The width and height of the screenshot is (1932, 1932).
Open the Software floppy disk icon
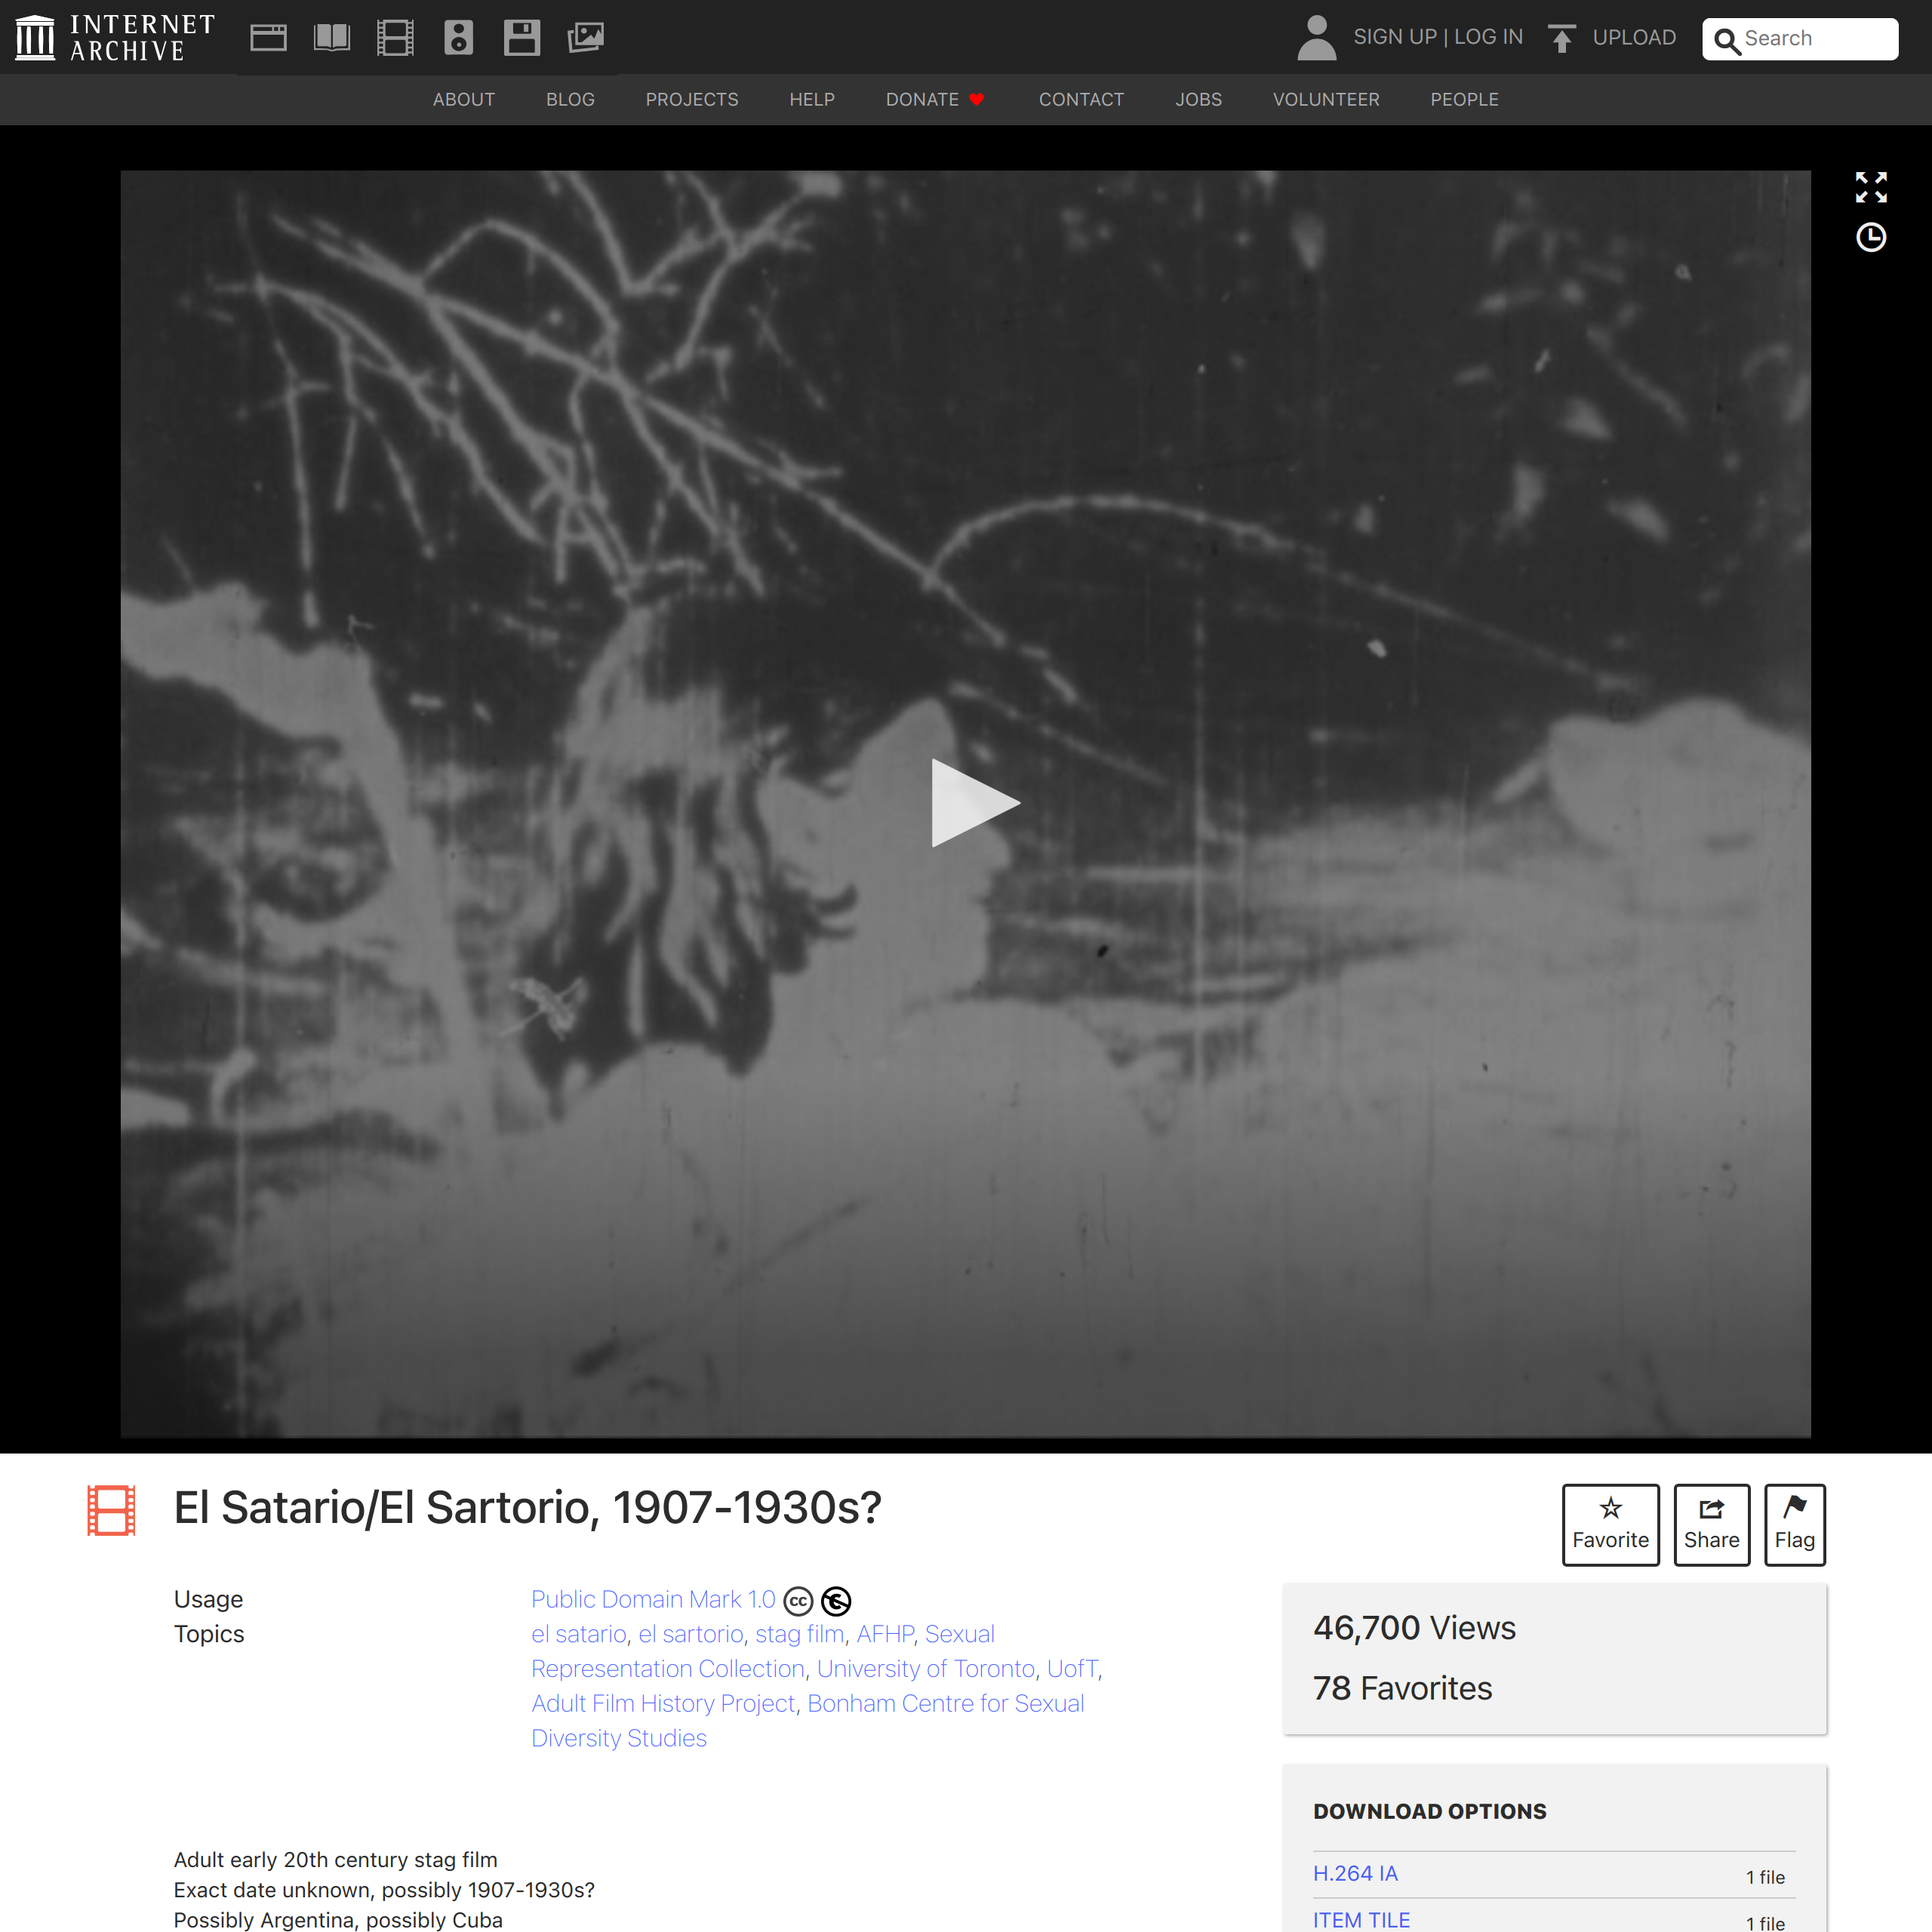click(521, 38)
